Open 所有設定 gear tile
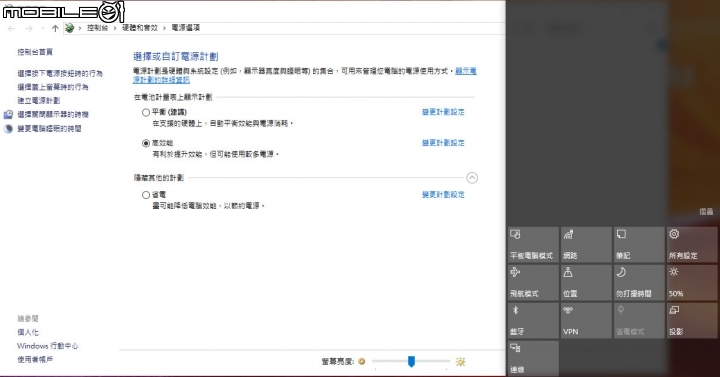 692,245
